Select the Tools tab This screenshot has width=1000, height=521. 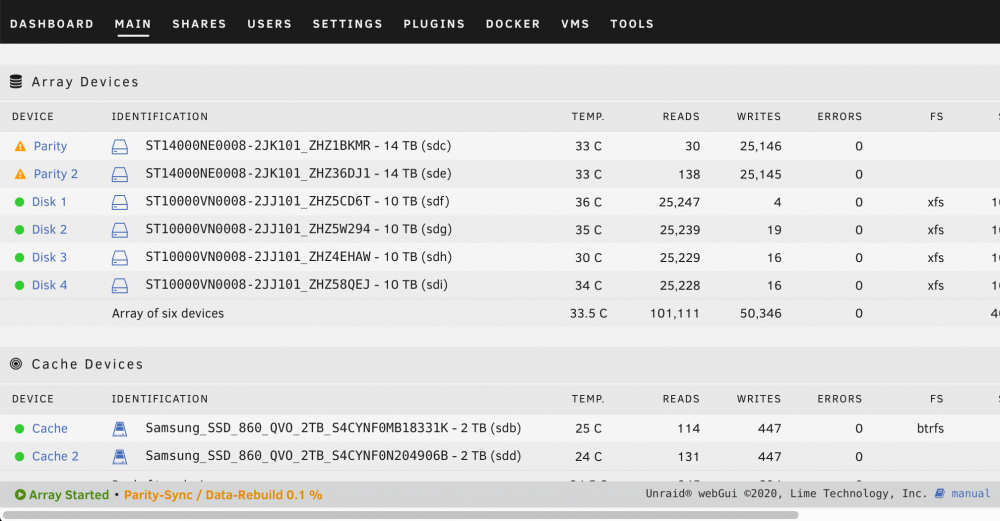point(631,24)
